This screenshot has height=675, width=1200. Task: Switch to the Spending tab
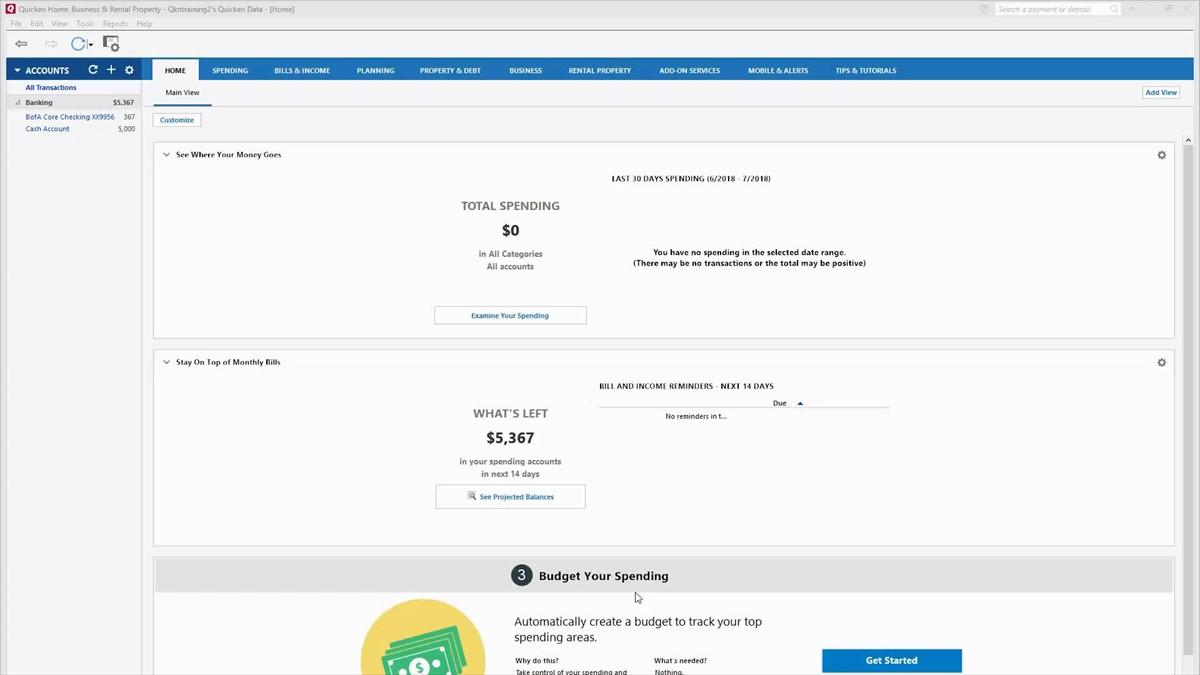[230, 71]
